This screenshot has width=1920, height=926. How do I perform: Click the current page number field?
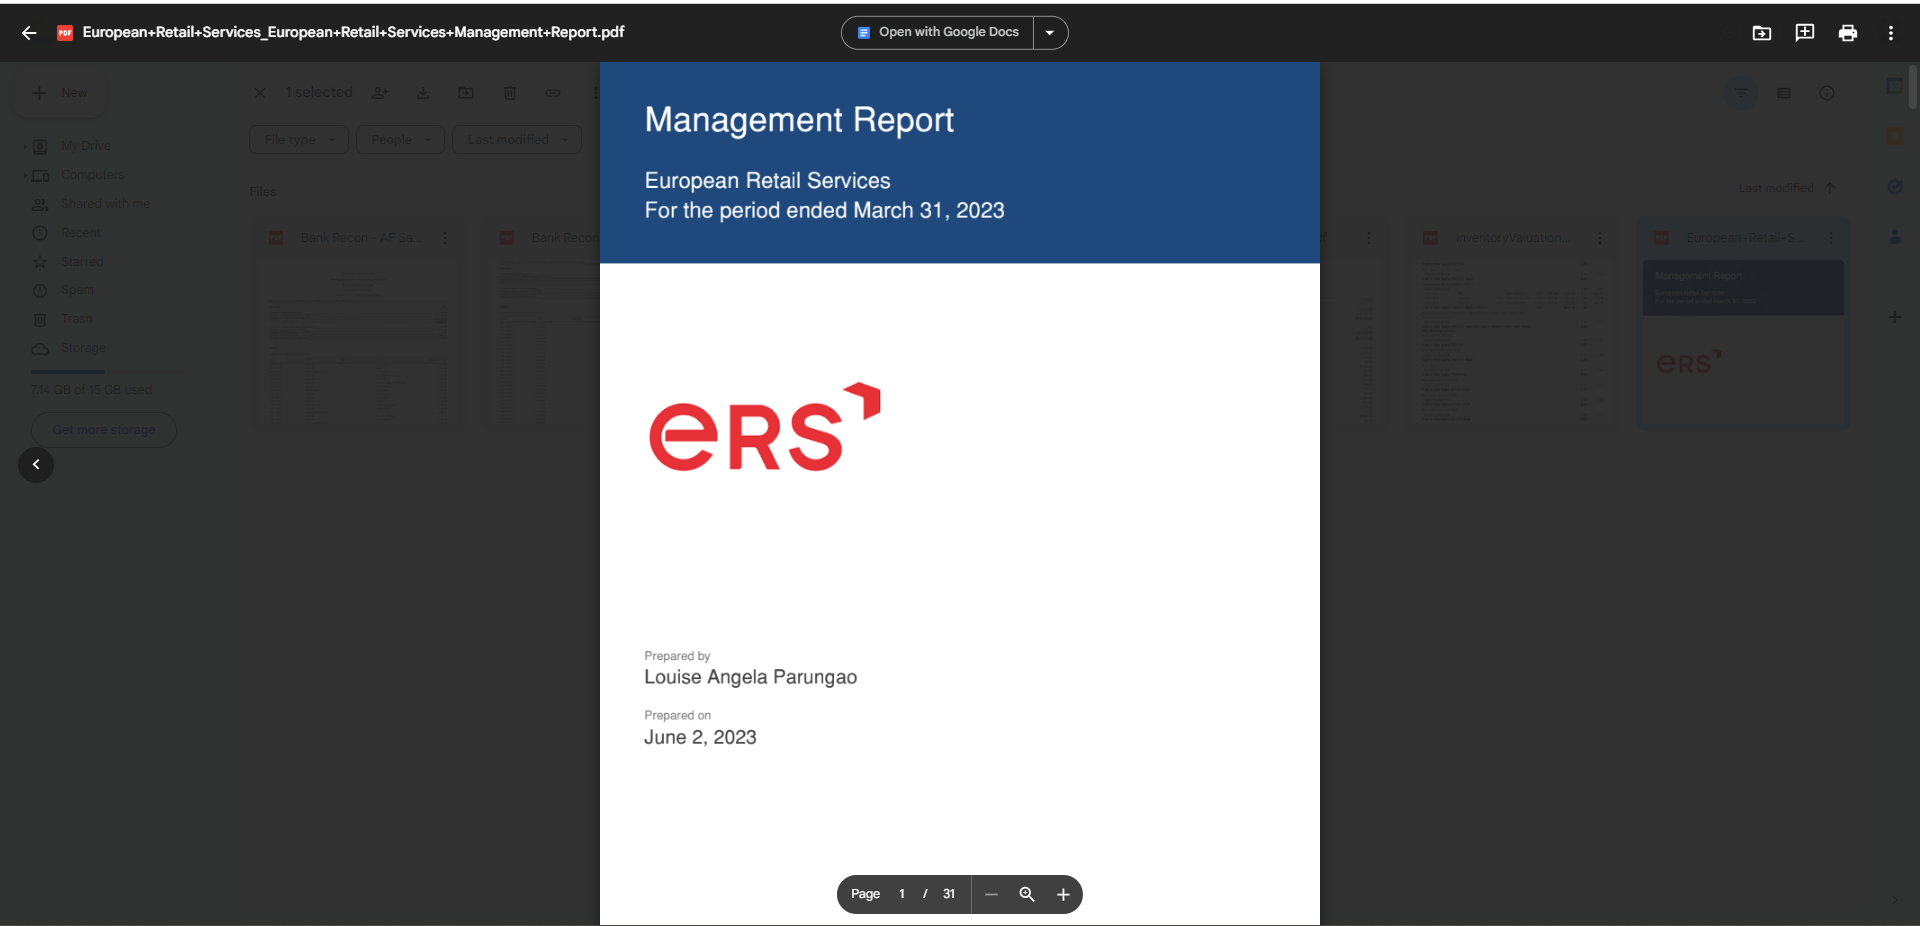coord(902,894)
